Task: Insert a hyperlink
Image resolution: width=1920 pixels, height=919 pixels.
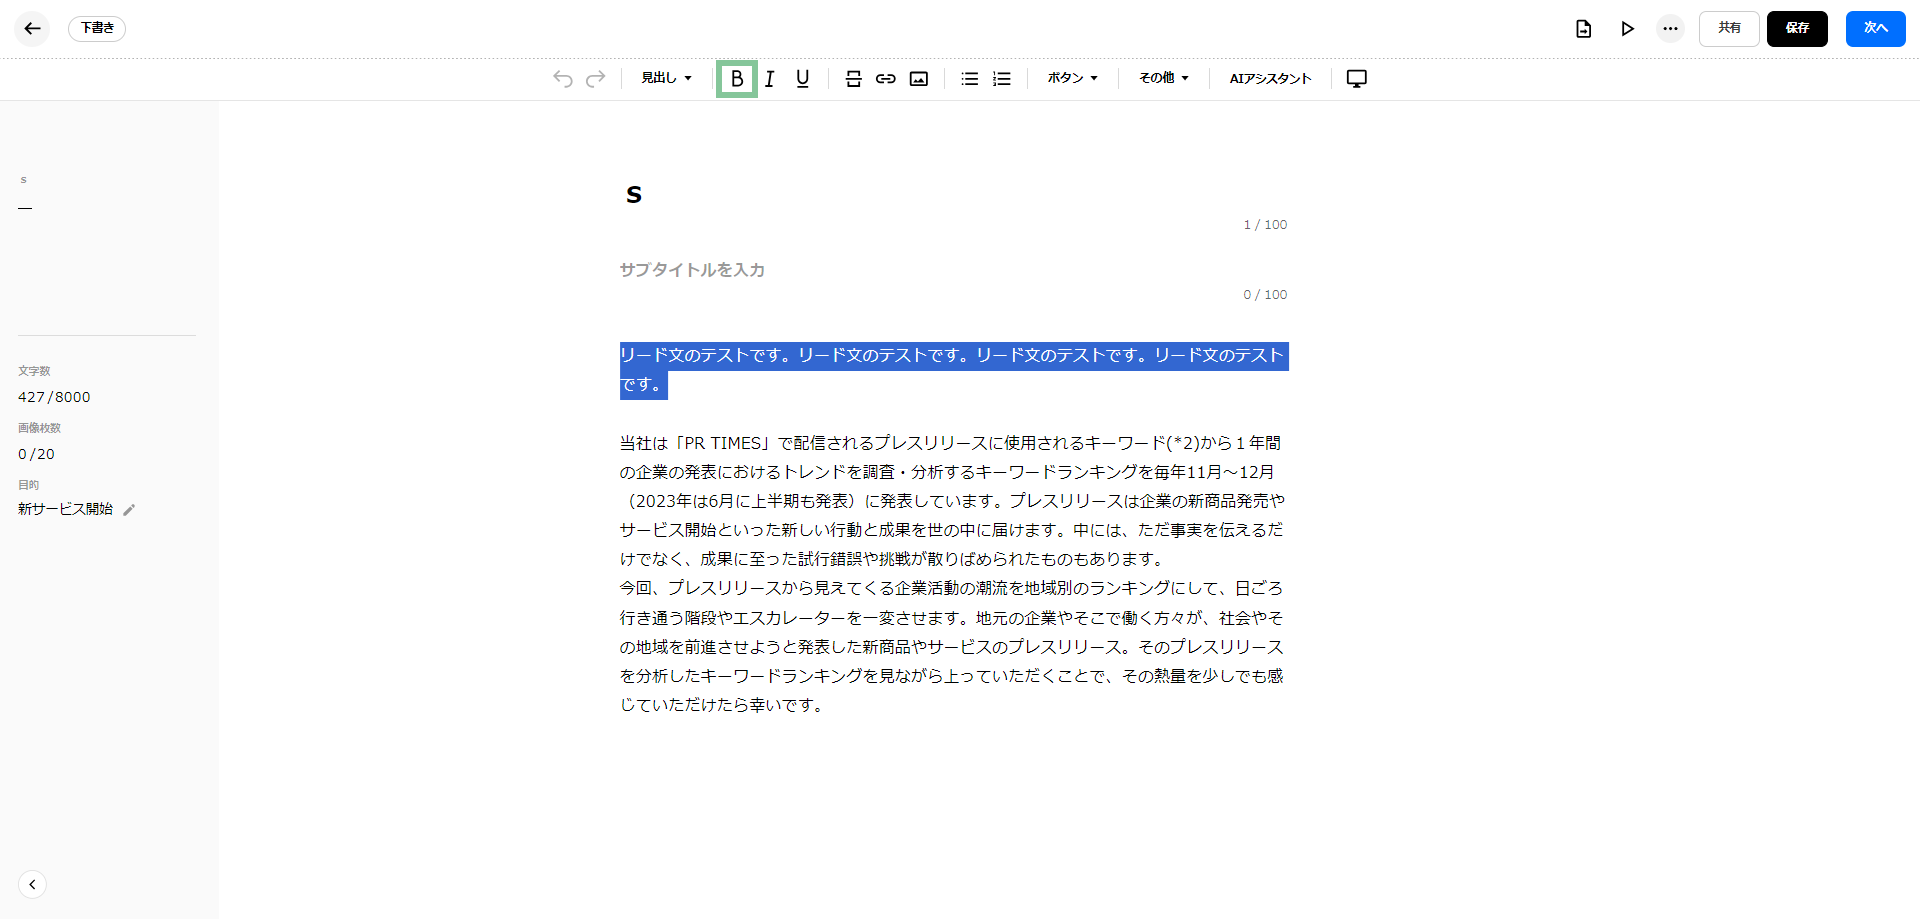Action: tap(886, 79)
